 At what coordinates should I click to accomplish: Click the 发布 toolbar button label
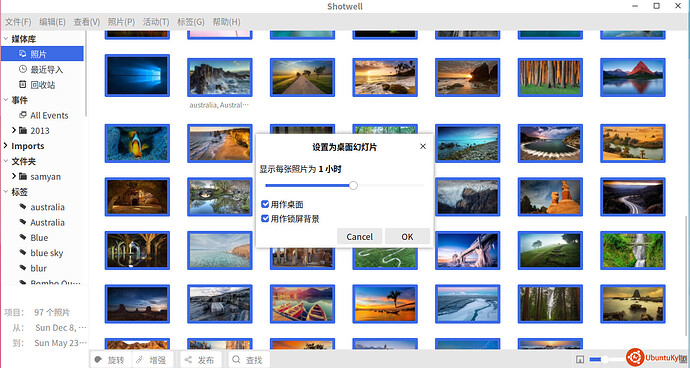point(206,360)
